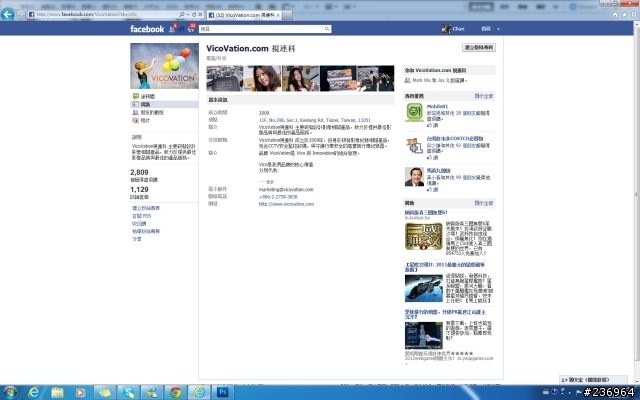
Task: Open Google Chrome from the taskbar
Action: 176,393
